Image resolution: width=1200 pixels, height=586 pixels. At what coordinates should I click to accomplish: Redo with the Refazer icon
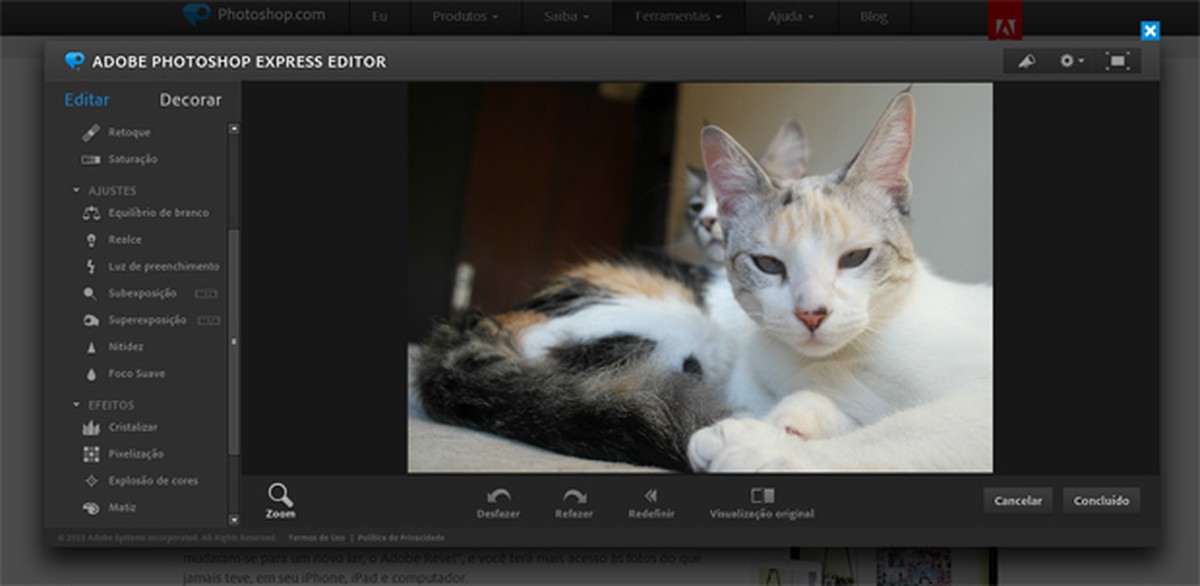coord(573,498)
